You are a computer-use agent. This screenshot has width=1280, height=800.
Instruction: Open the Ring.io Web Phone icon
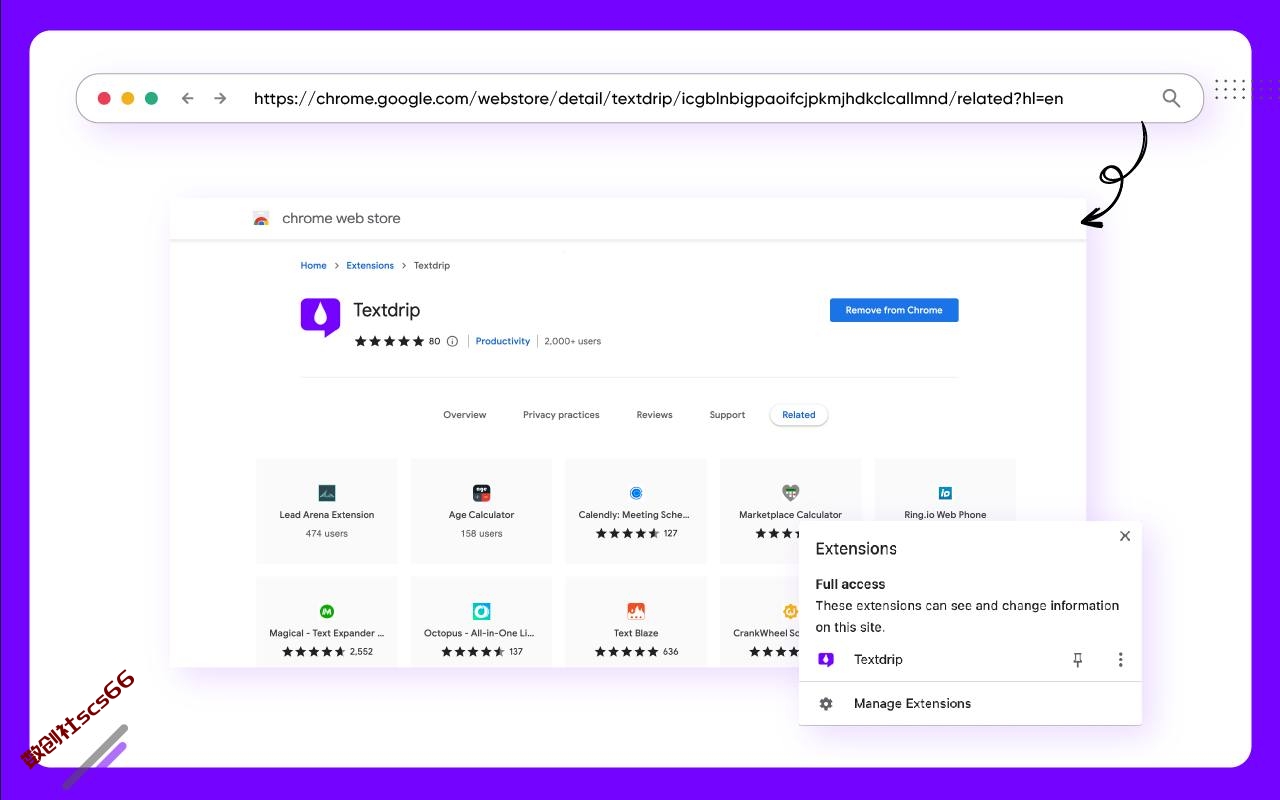coord(945,493)
